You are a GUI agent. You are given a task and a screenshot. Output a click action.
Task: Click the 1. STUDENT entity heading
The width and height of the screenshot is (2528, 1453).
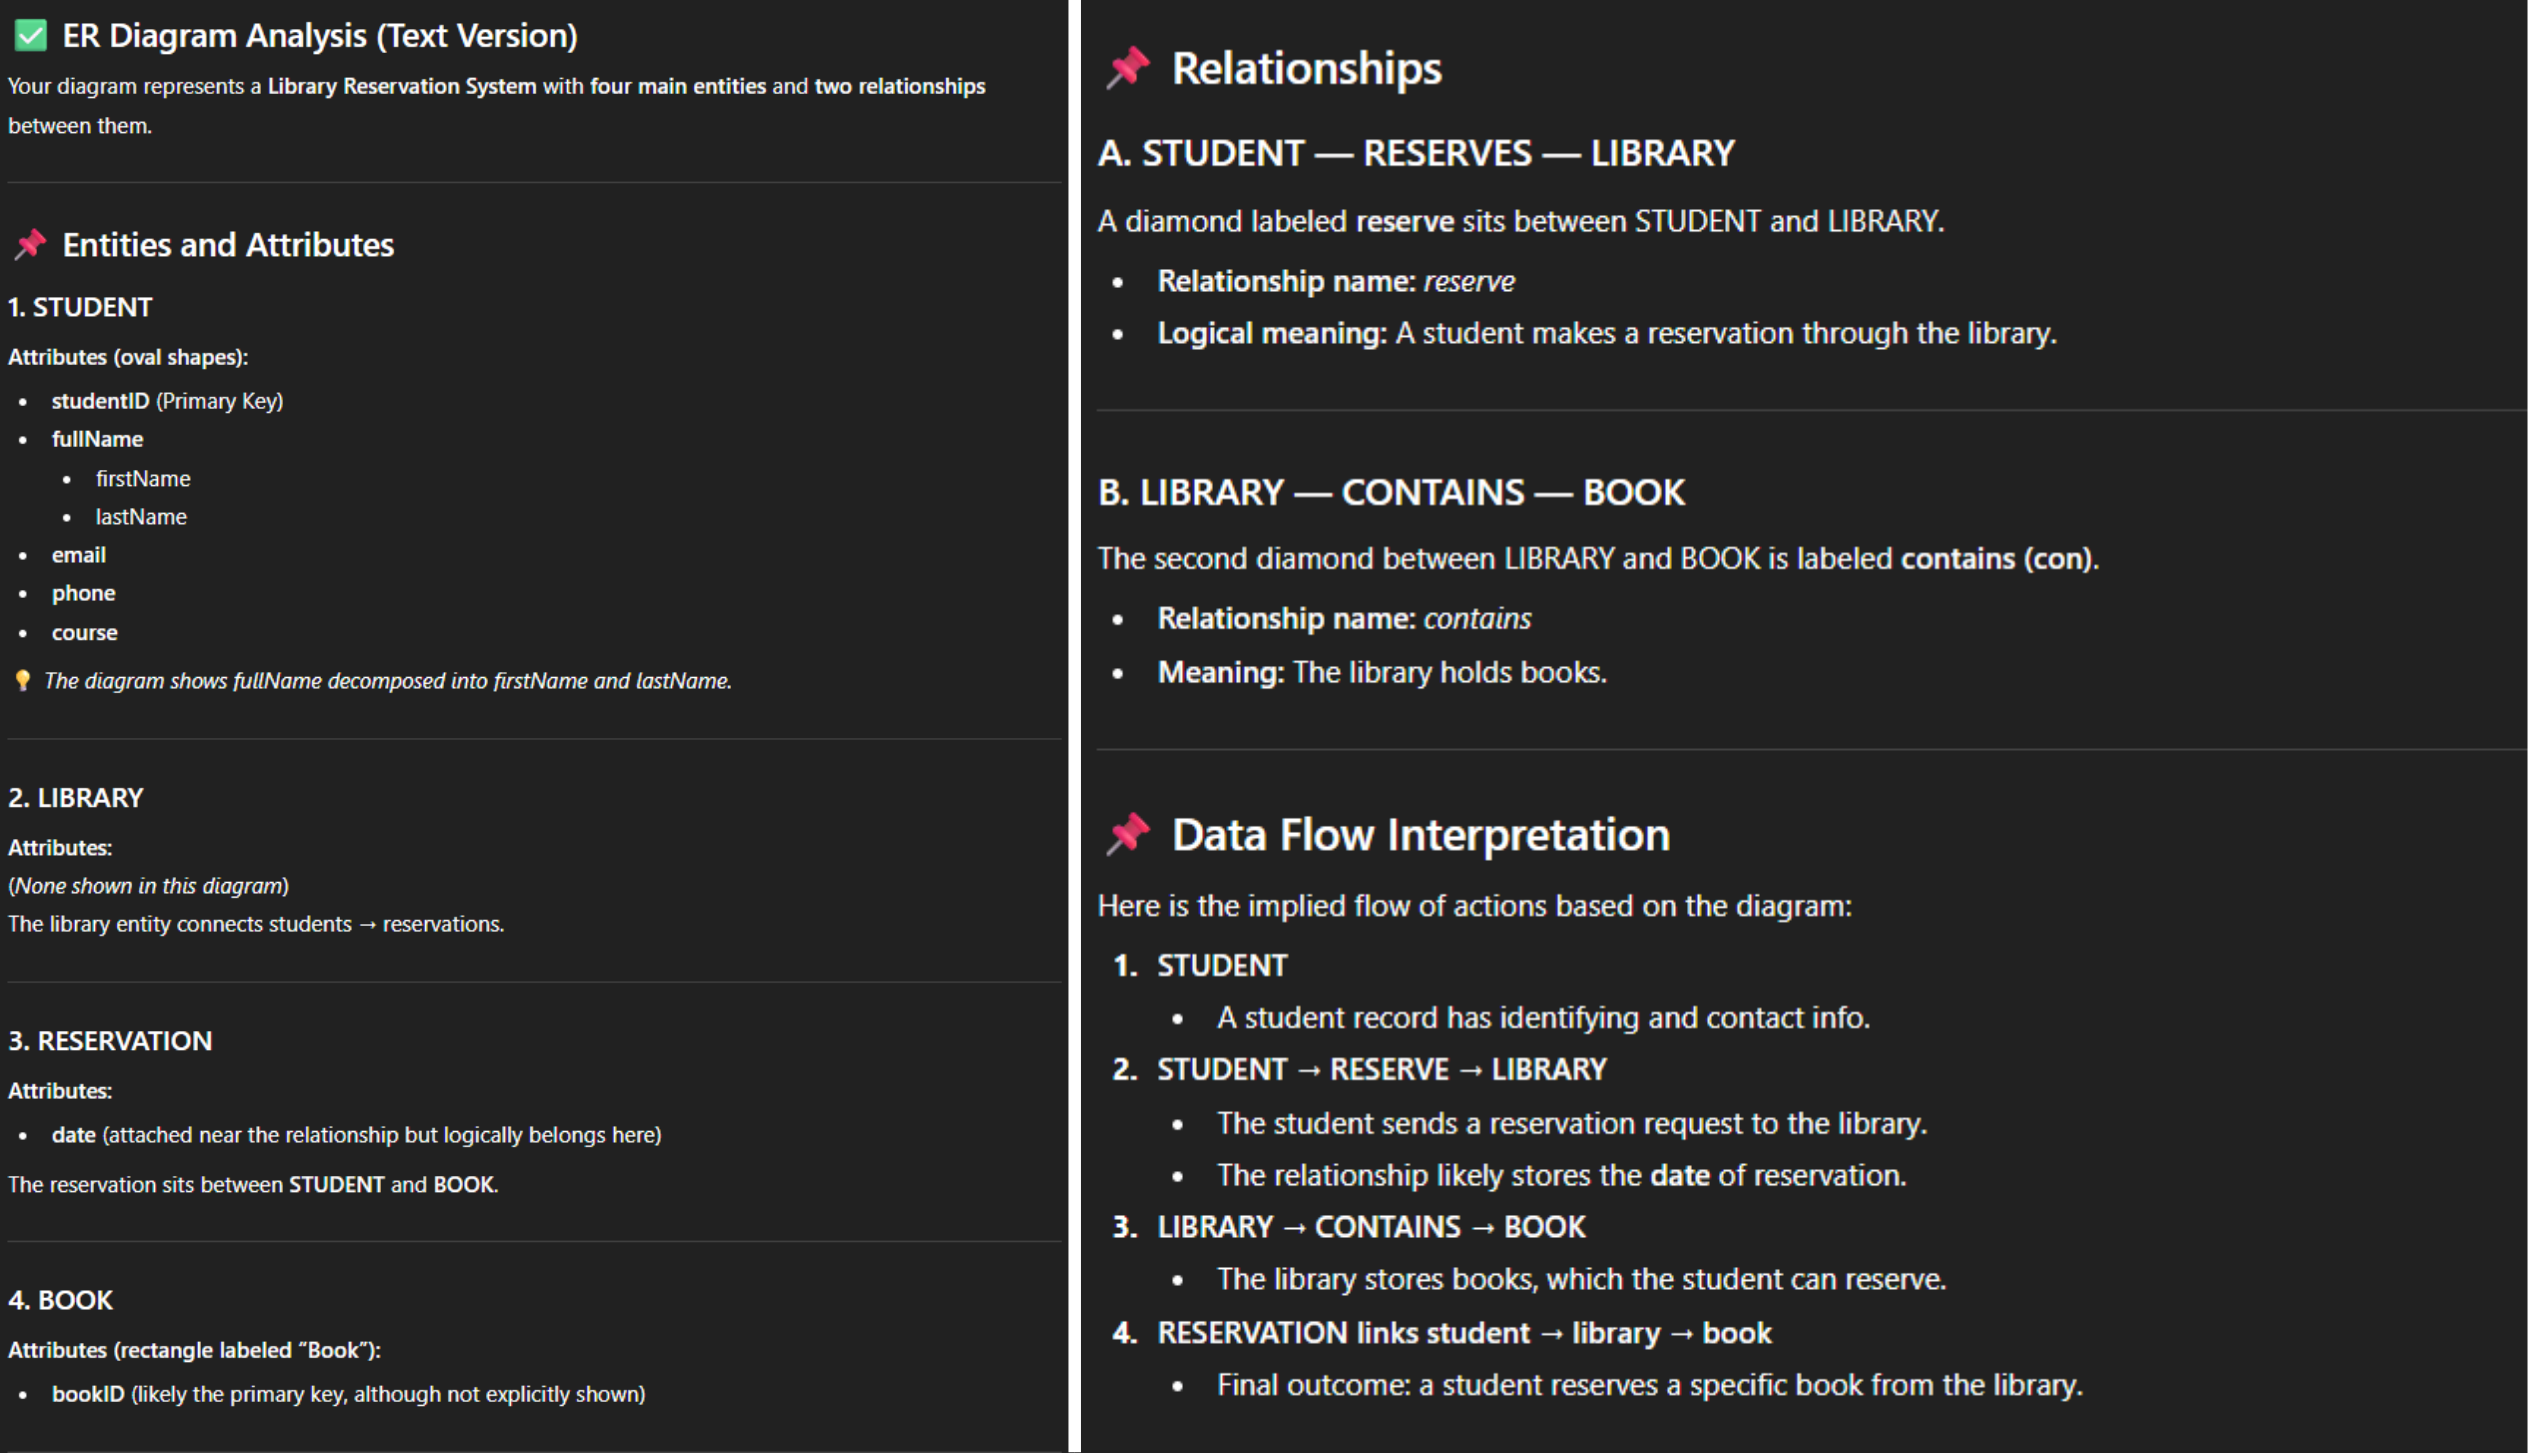pyautogui.click(x=80, y=307)
